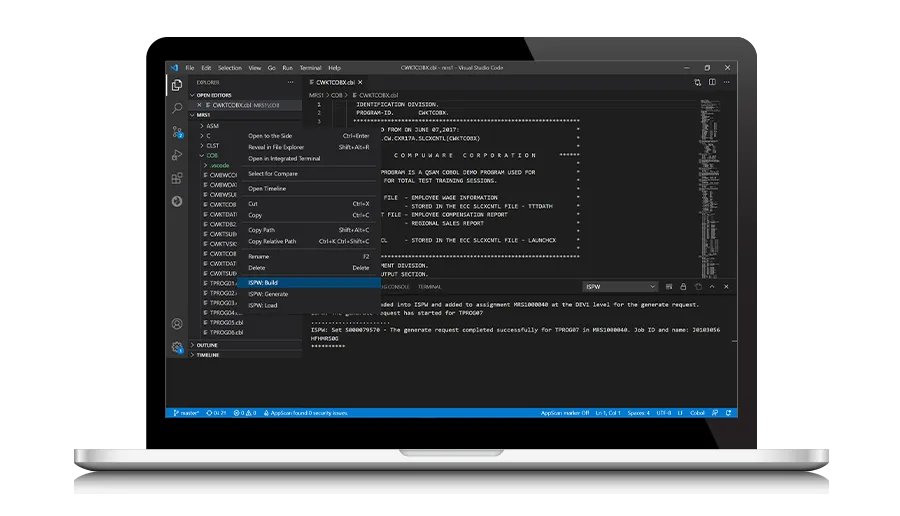
Task: Click AppScan found 0 security issues
Action: pyautogui.click(x=305, y=413)
